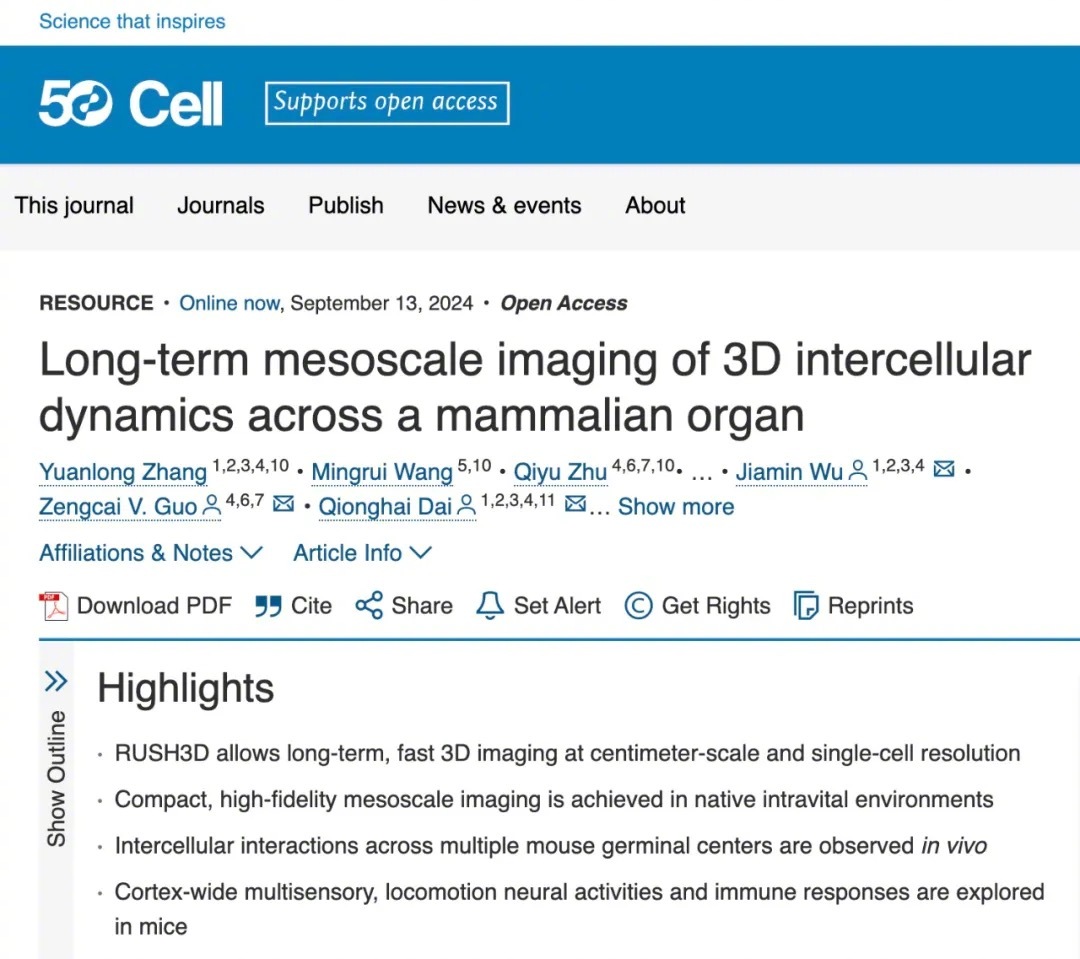Image resolution: width=1080 pixels, height=959 pixels.
Task: Click the Supports open access button
Action: (386, 103)
